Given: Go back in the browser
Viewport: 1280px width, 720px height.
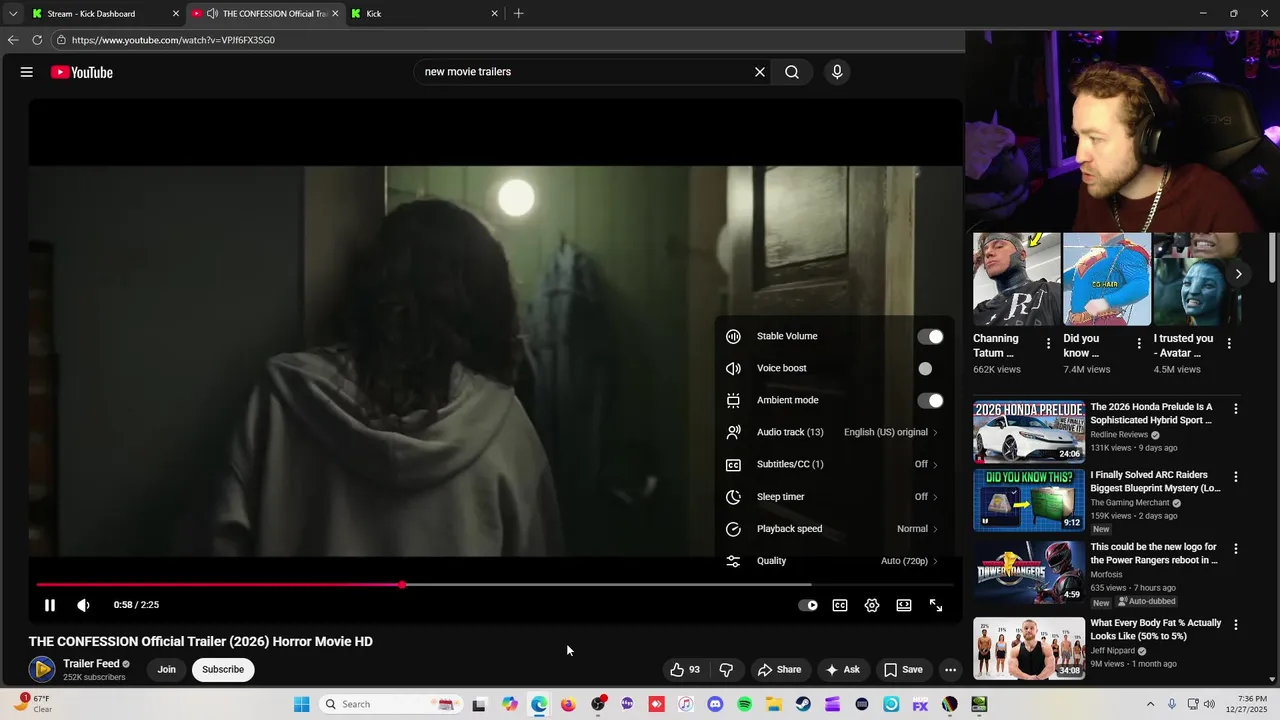Looking at the screenshot, I should (x=13, y=40).
